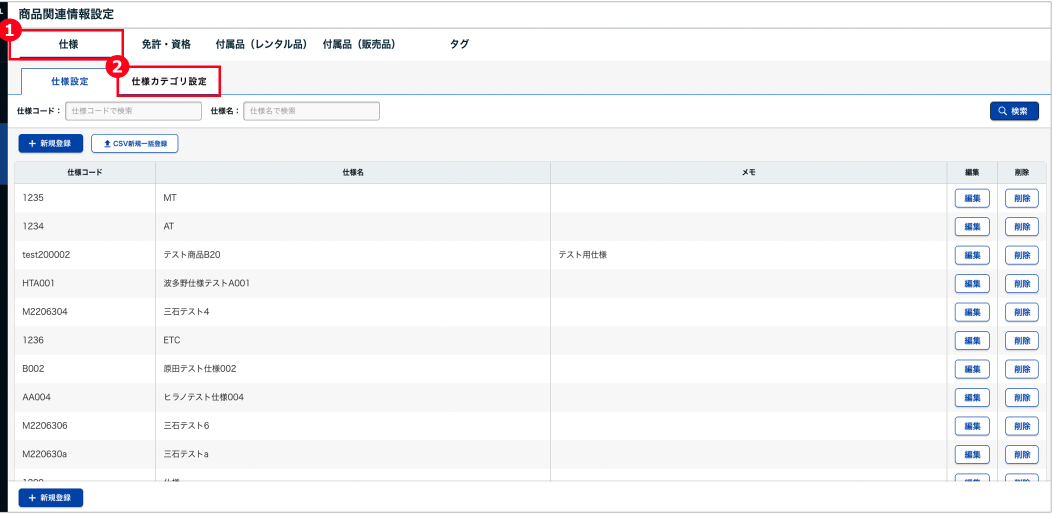Select the 仕様カテゴリ設定 sub-tab
Screen dimensions: 1052x514
point(169,81)
